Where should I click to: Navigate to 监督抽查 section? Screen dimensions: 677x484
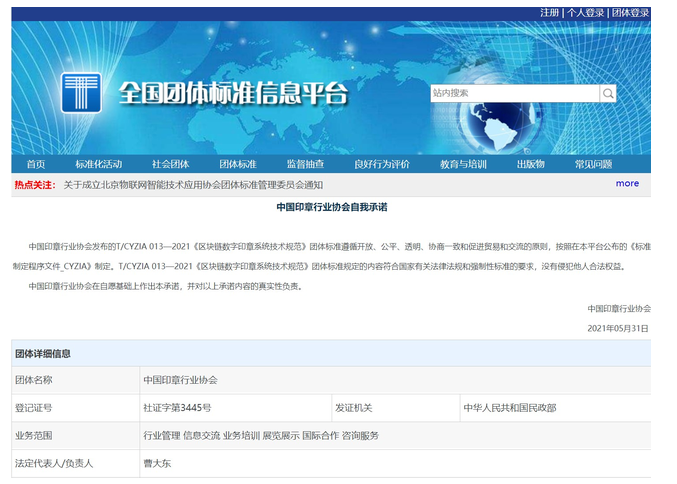[305, 164]
